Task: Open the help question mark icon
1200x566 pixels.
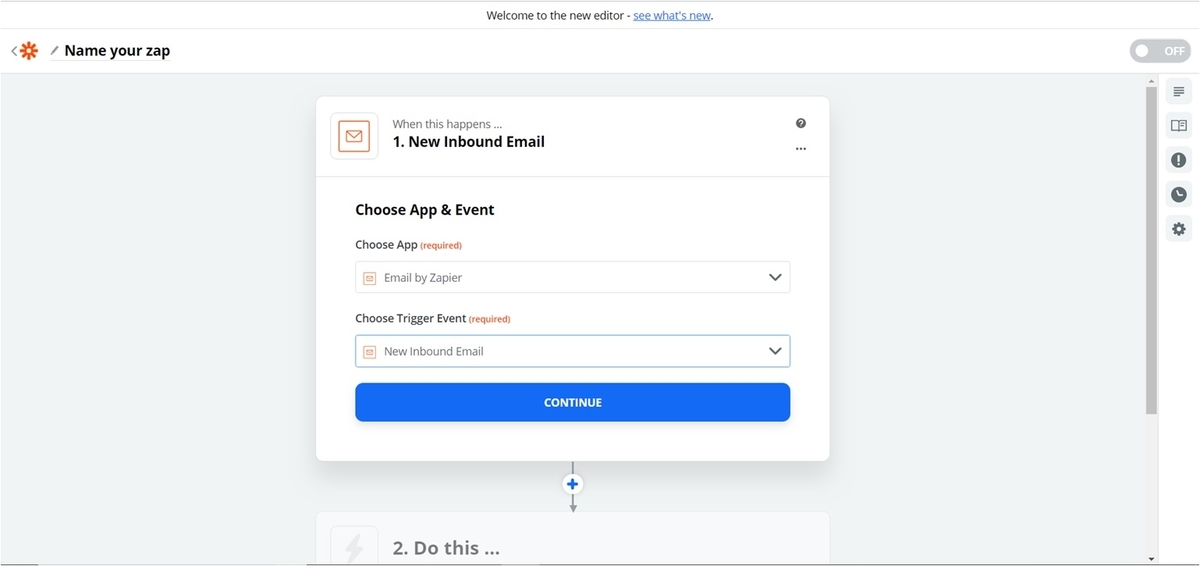Action: pos(800,123)
